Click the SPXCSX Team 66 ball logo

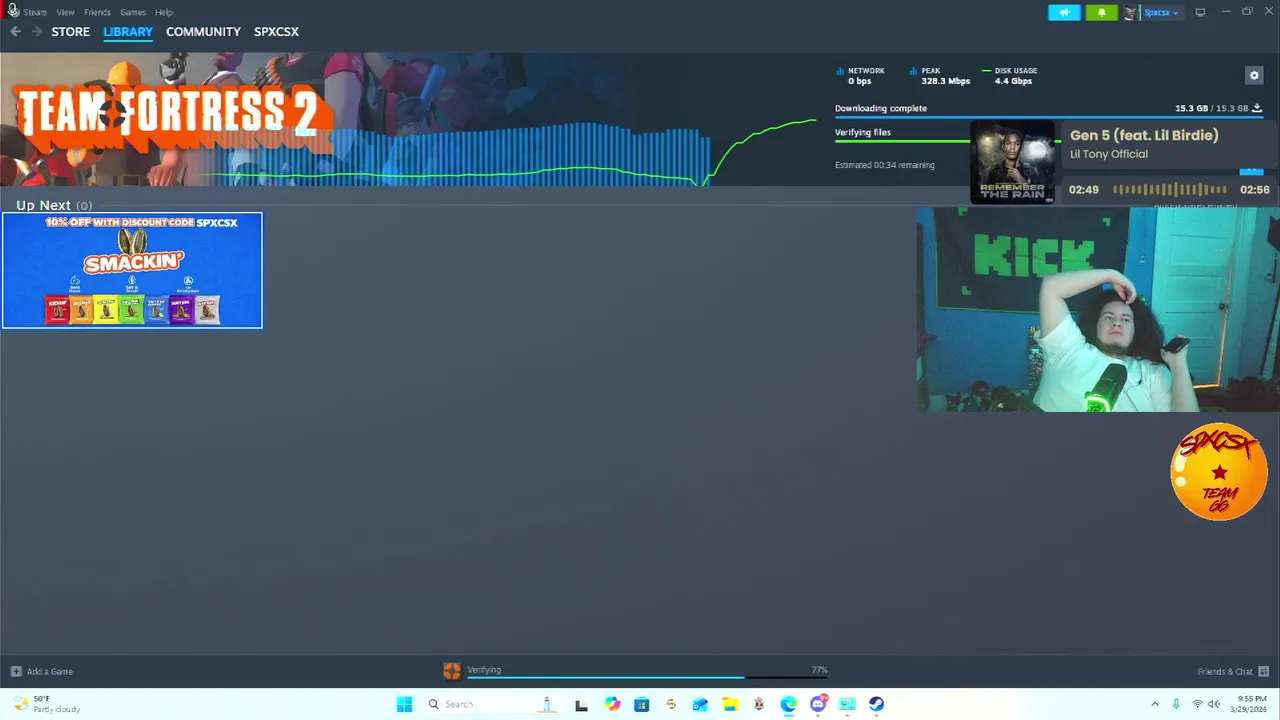[x=1219, y=472]
